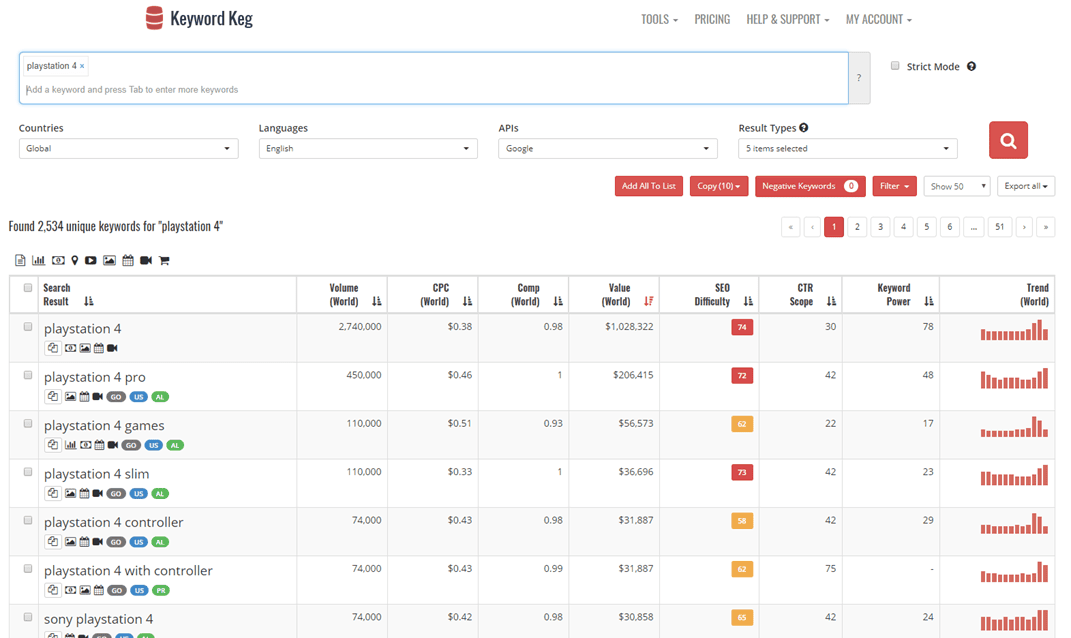The height and width of the screenshot is (638, 1071).
Task: Tick the checkbox for 'playstation 4 slim'
Action: click(28, 472)
